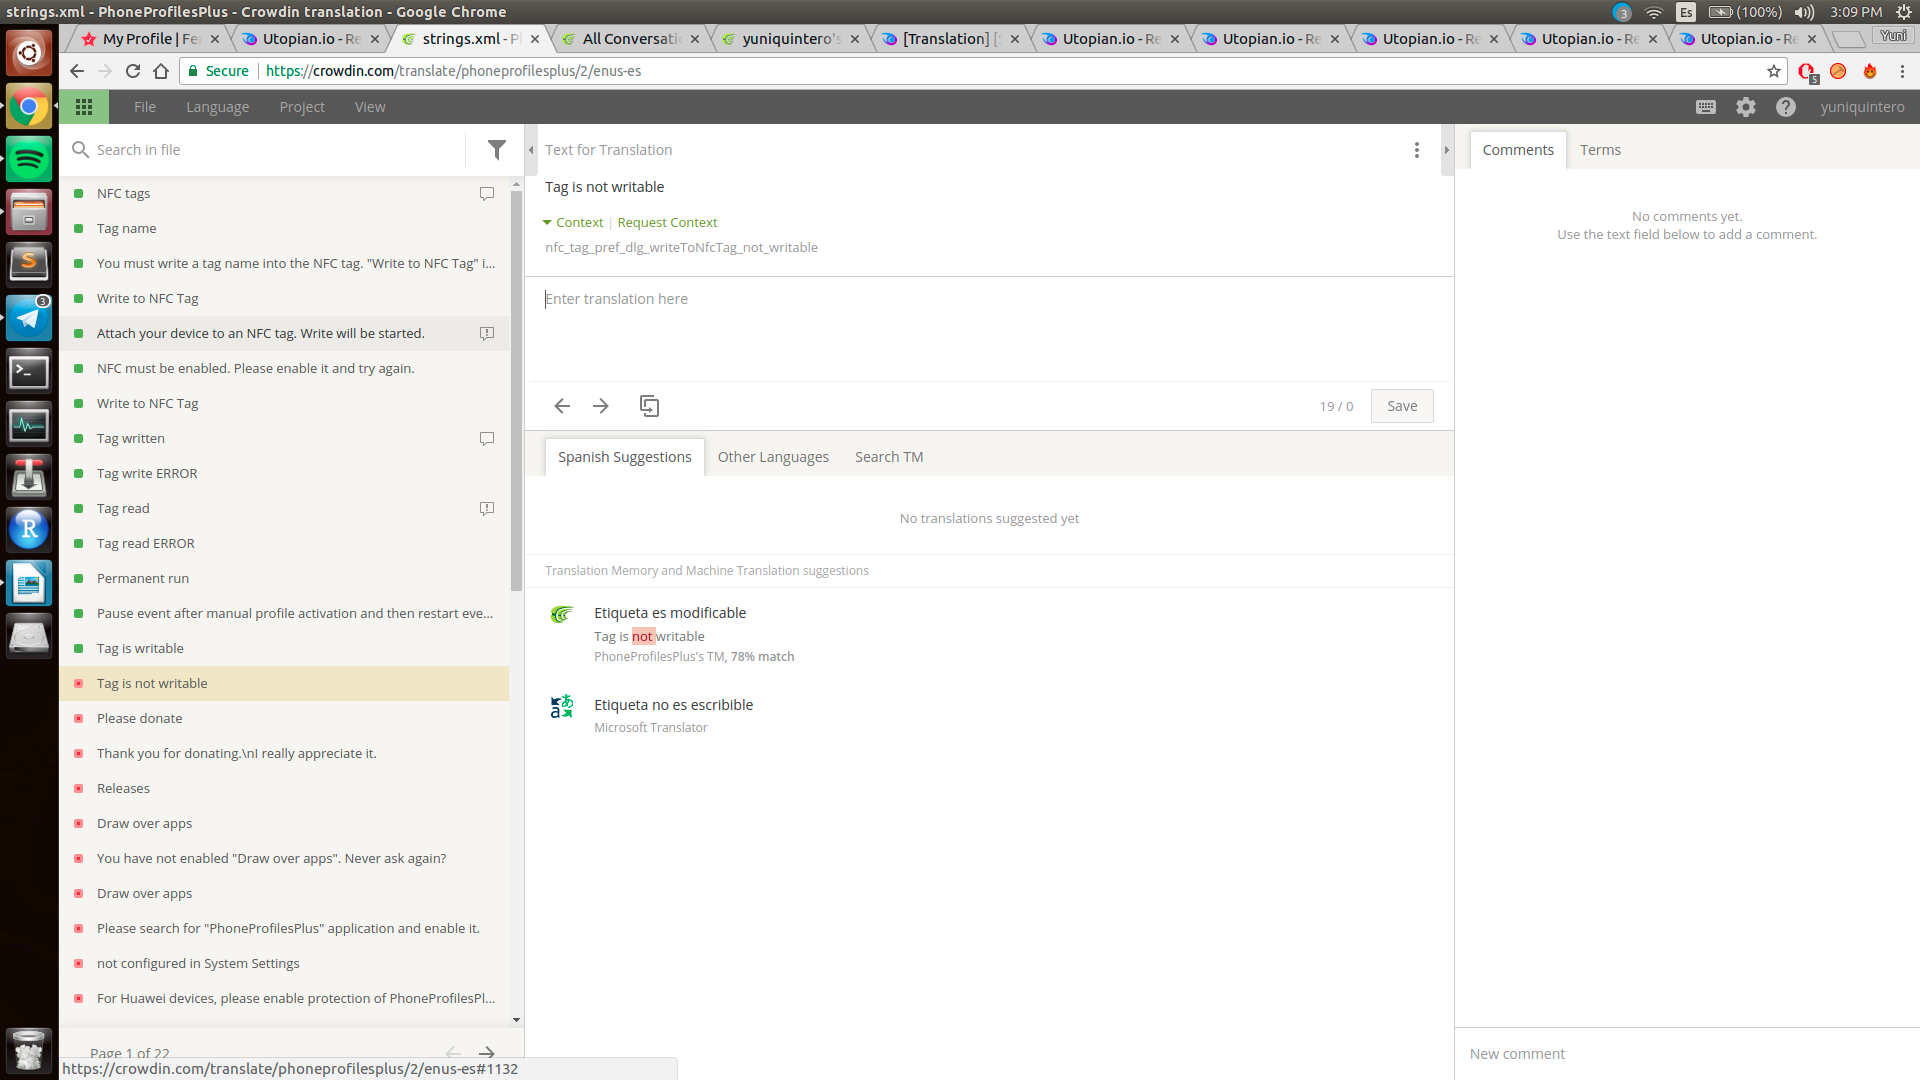This screenshot has width=1920, height=1080.
Task: Click the Request Context link
Action: click(x=667, y=223)
